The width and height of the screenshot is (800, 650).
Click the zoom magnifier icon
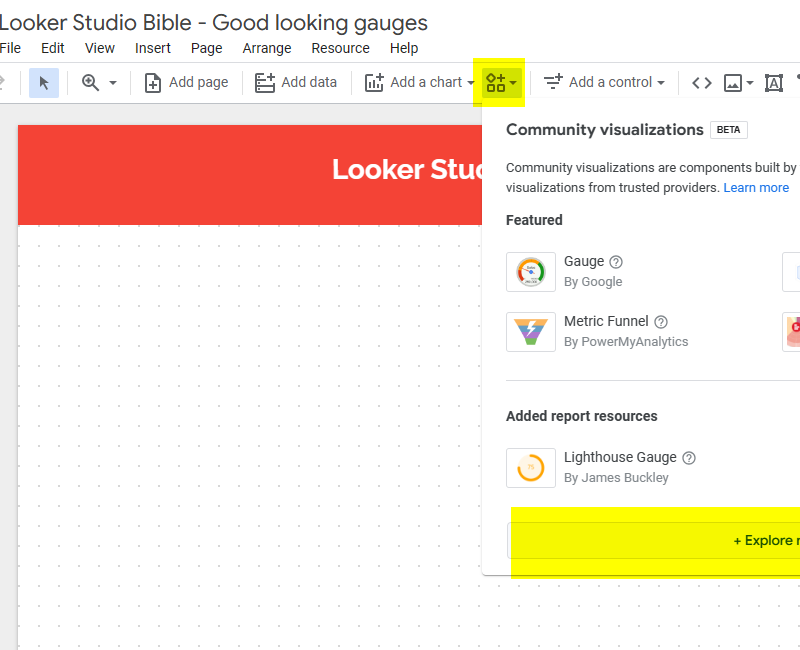[x=90, y=83]
